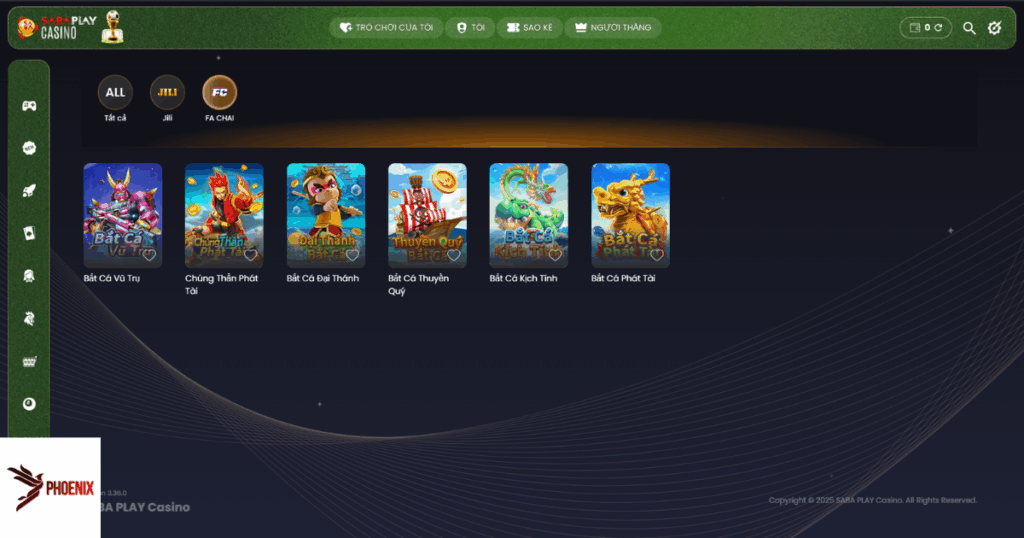Screen dimensions: 1024x538
Task: Click the Bắt Cá Vũ Trụ title text
Action: [x=112, y=278]
